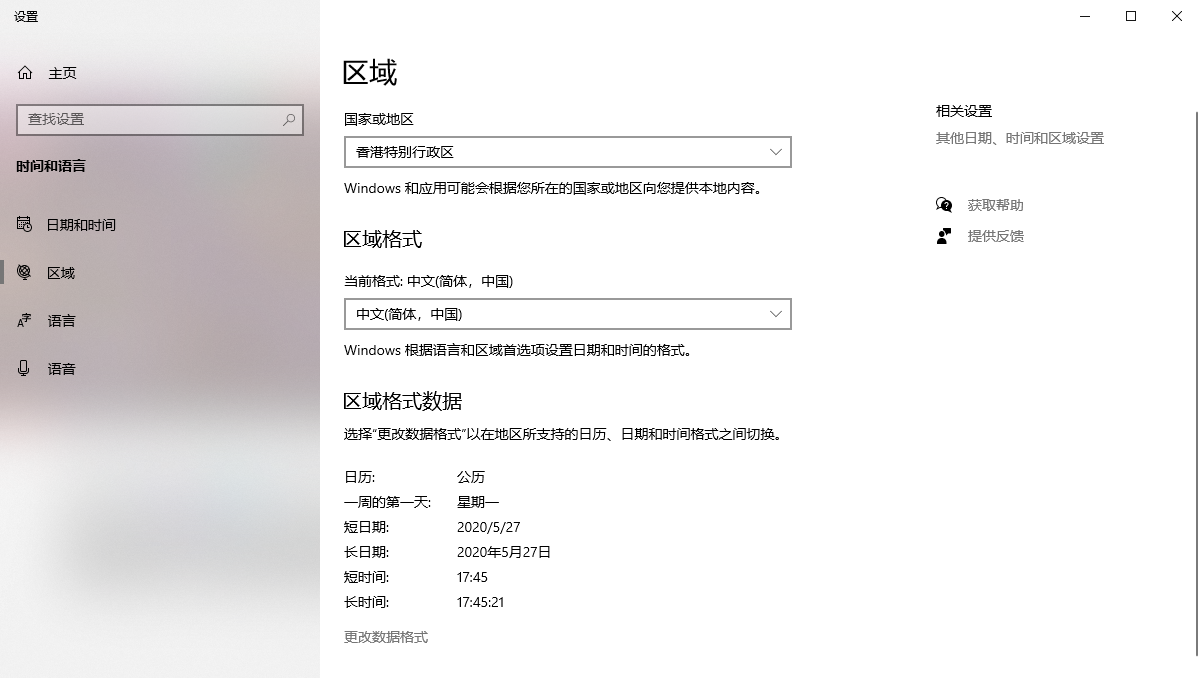Image resolution: width=1200 pixels, height=678 pixels.
Task: Click the 时间和语言 sidebar heading
Action: pos(51,166)
